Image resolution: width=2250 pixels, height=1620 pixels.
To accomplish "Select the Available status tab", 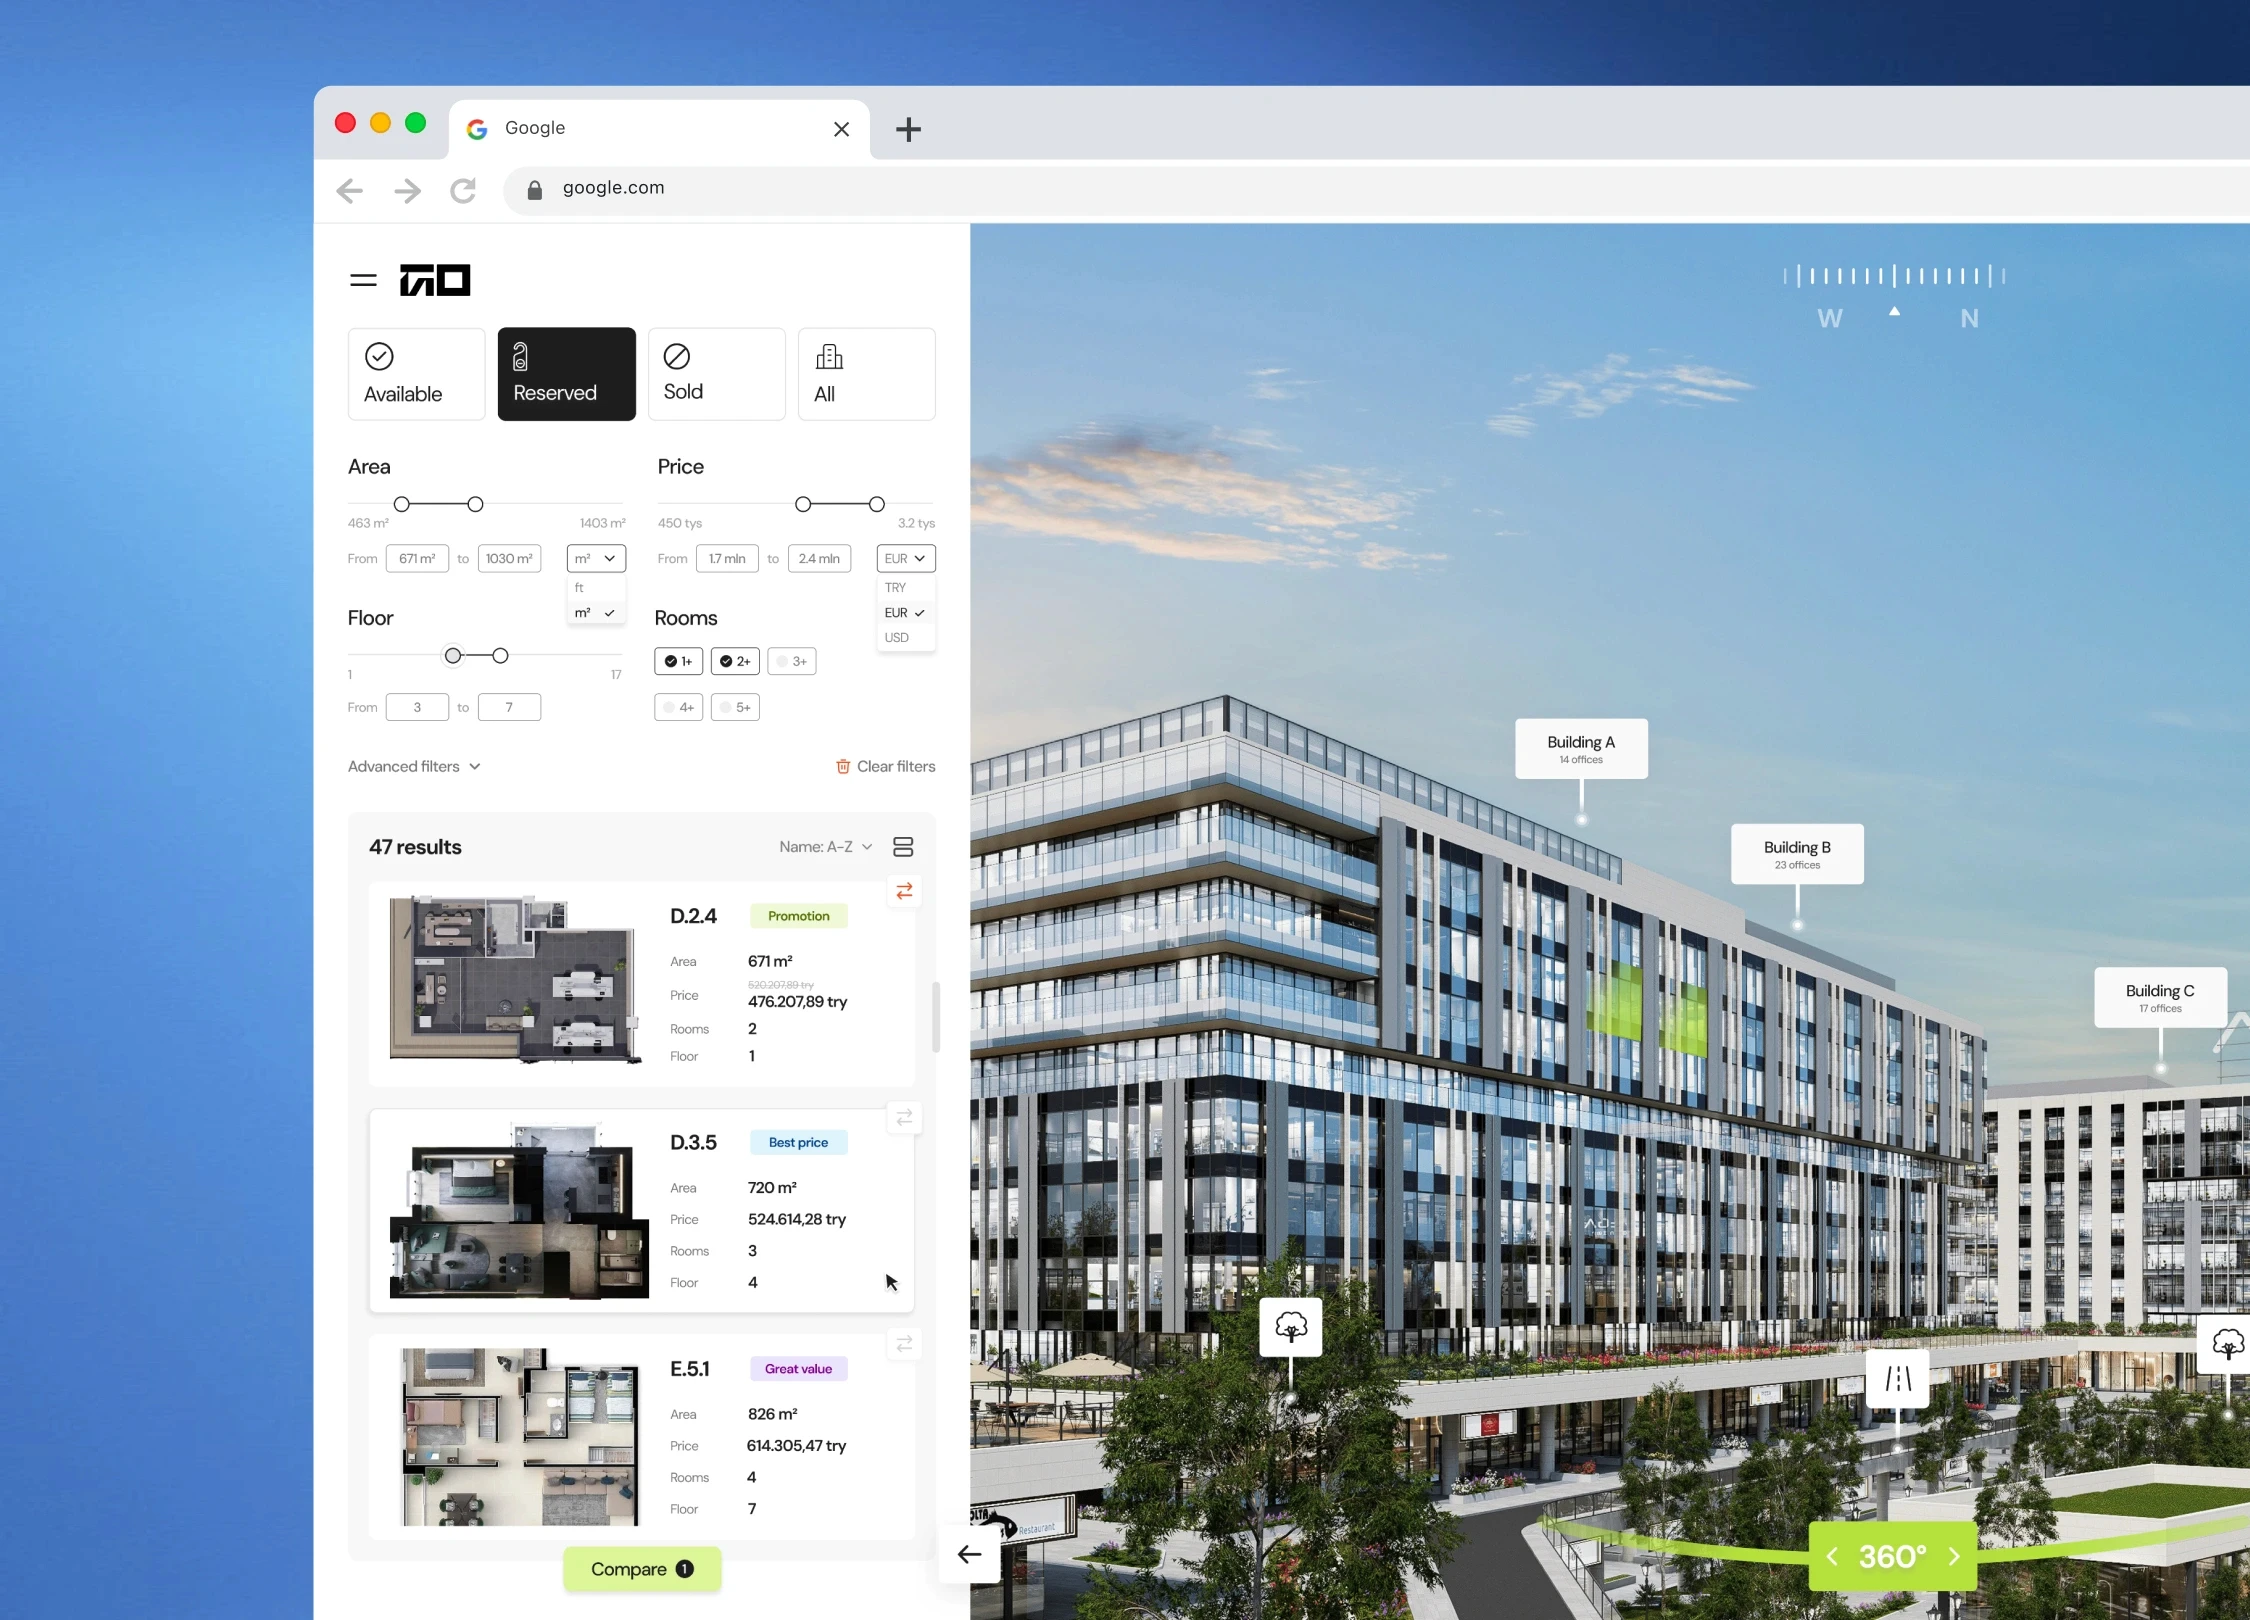I will 416,374.
